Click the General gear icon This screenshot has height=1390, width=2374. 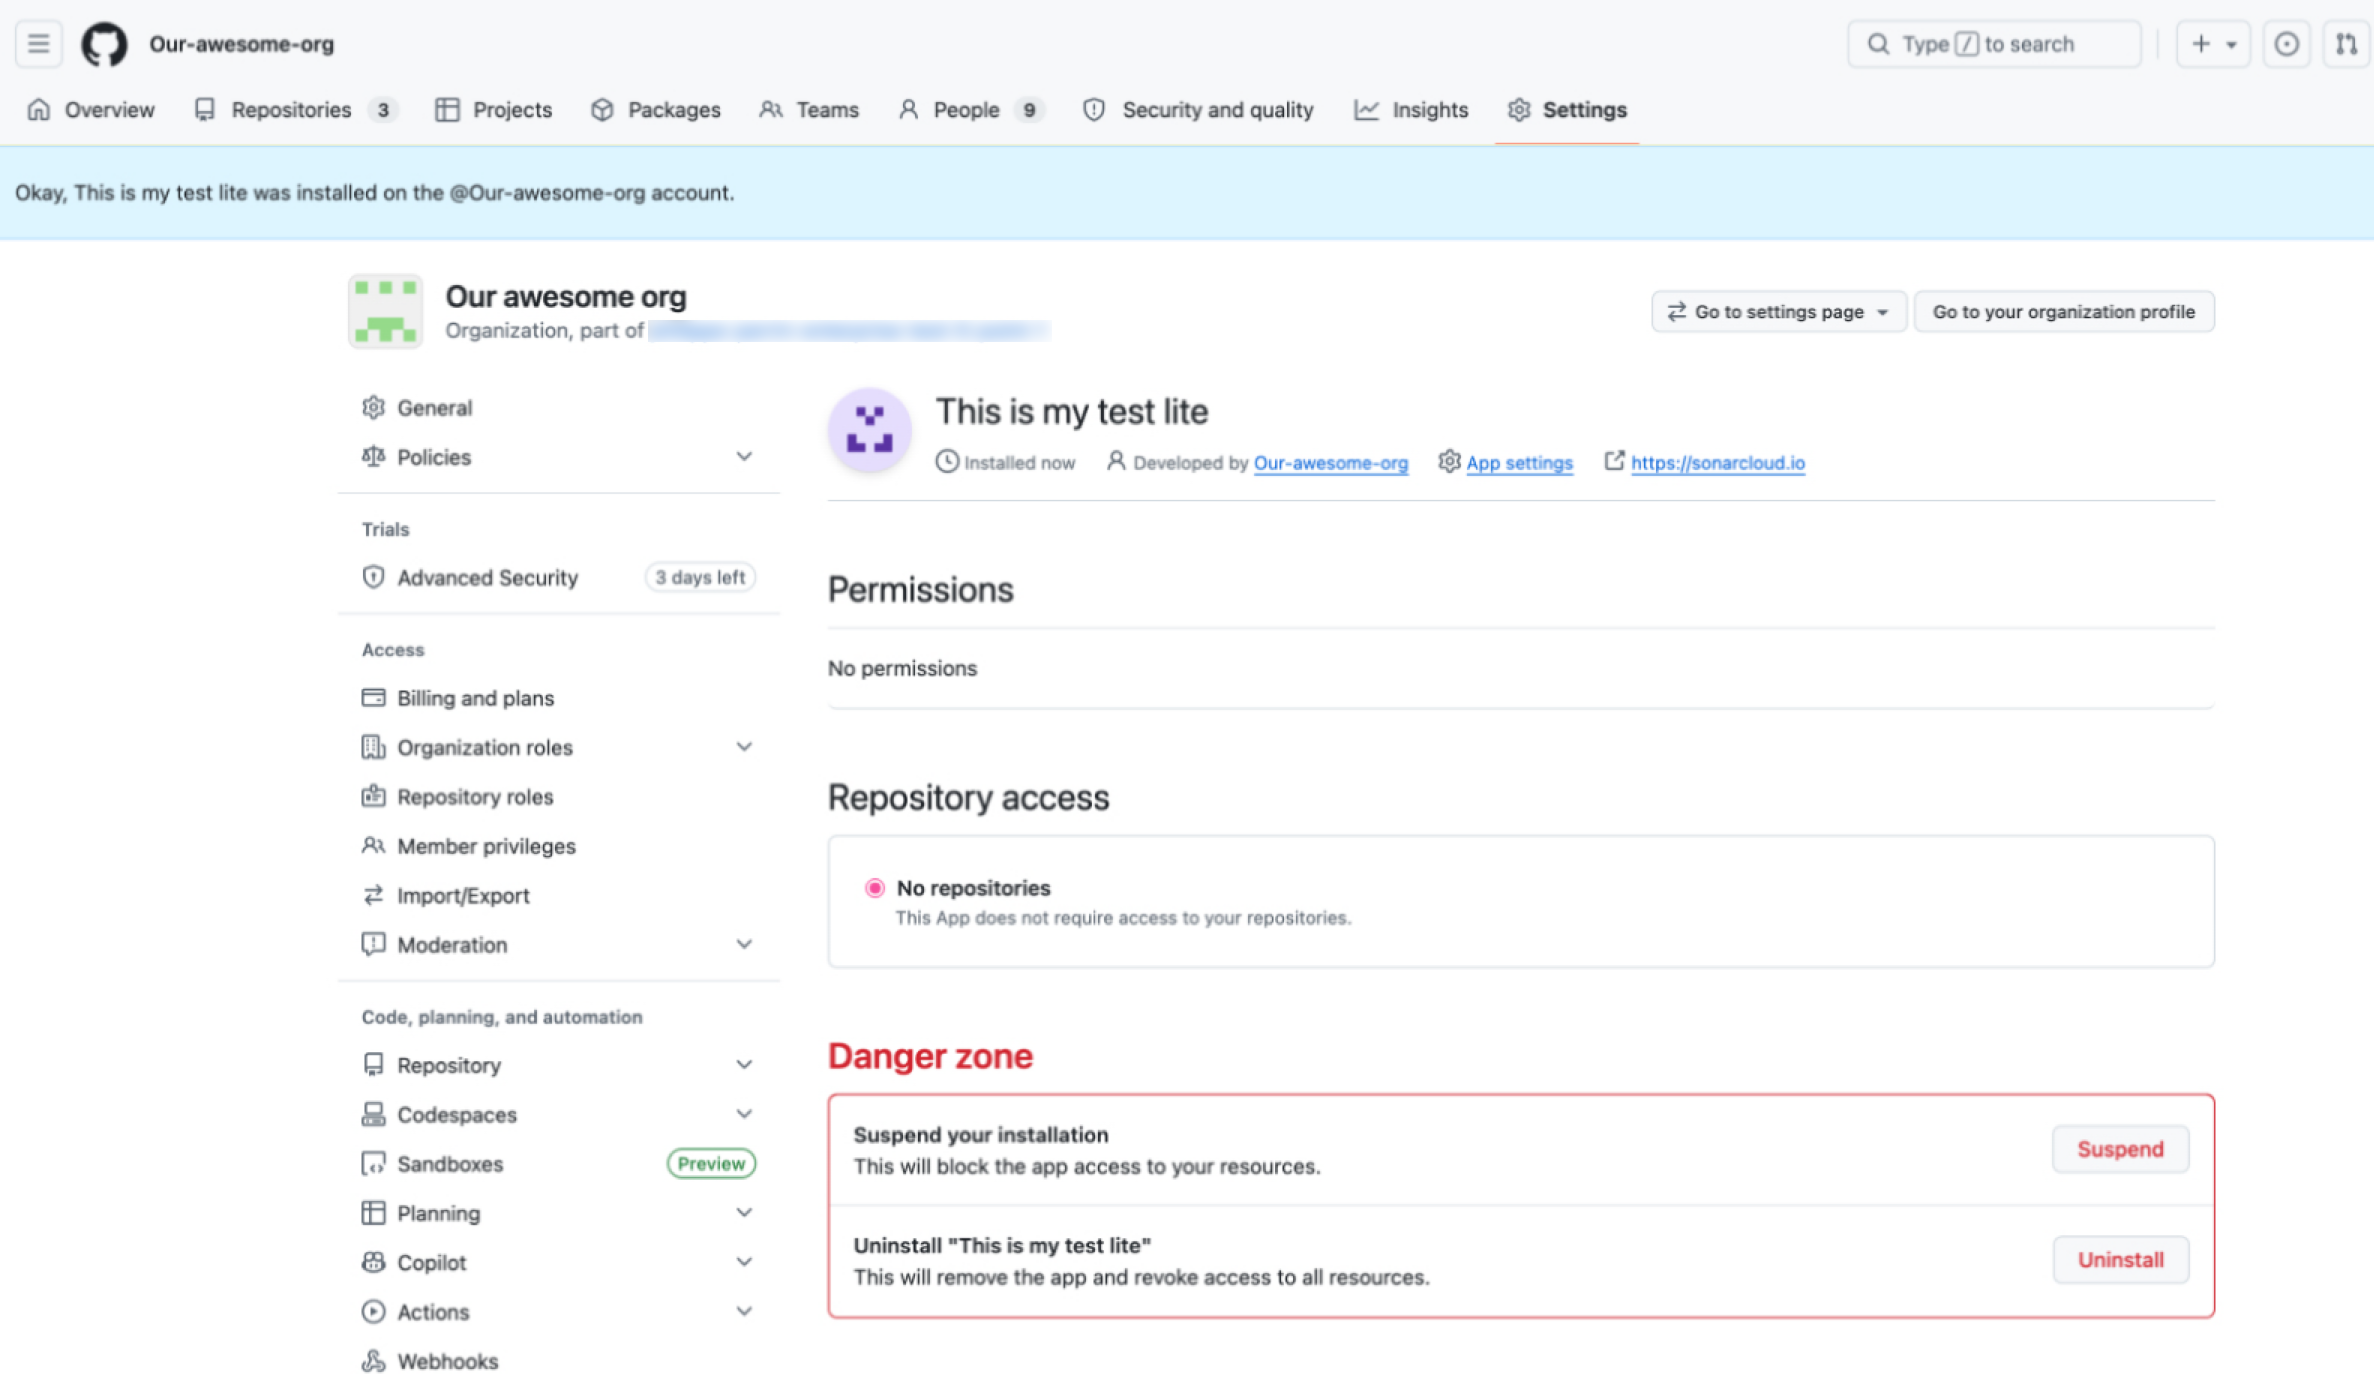[373, 408]
